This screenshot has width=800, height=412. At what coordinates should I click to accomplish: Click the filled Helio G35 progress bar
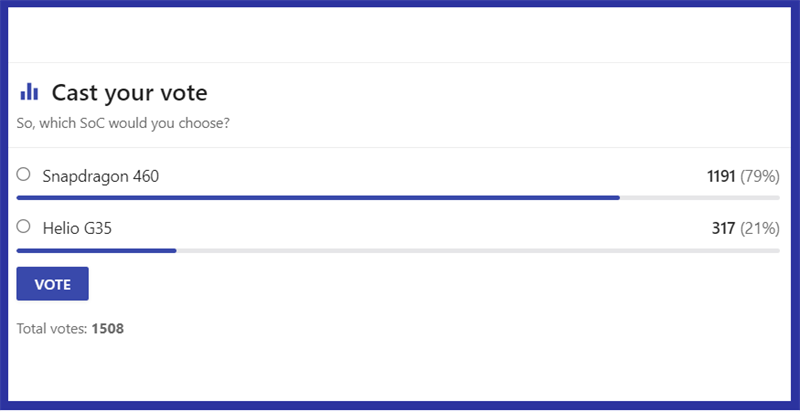click(96, 250)
